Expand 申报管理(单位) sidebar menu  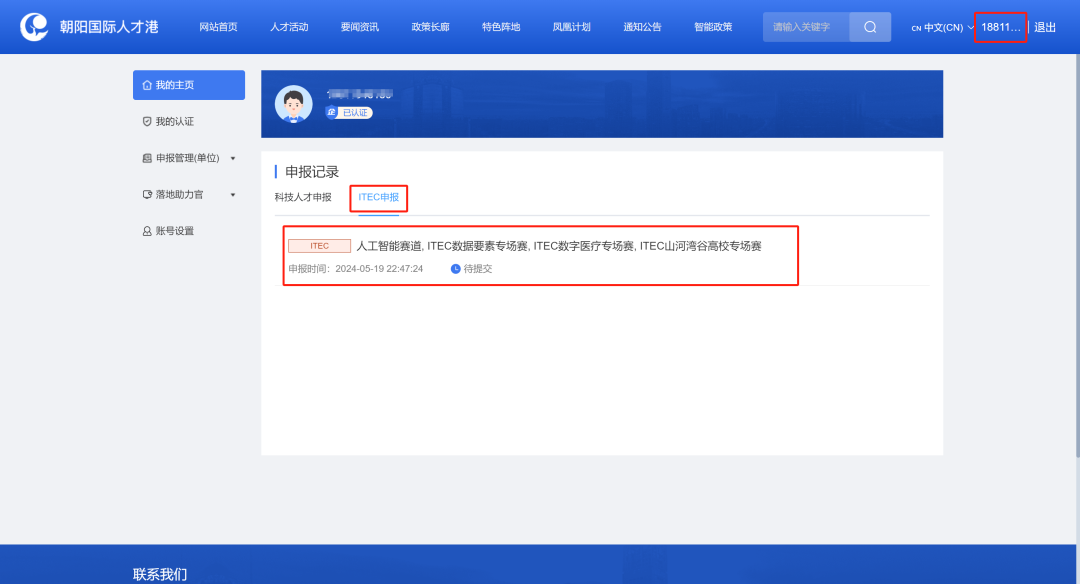pyautogui.click(x=189, y=158)
